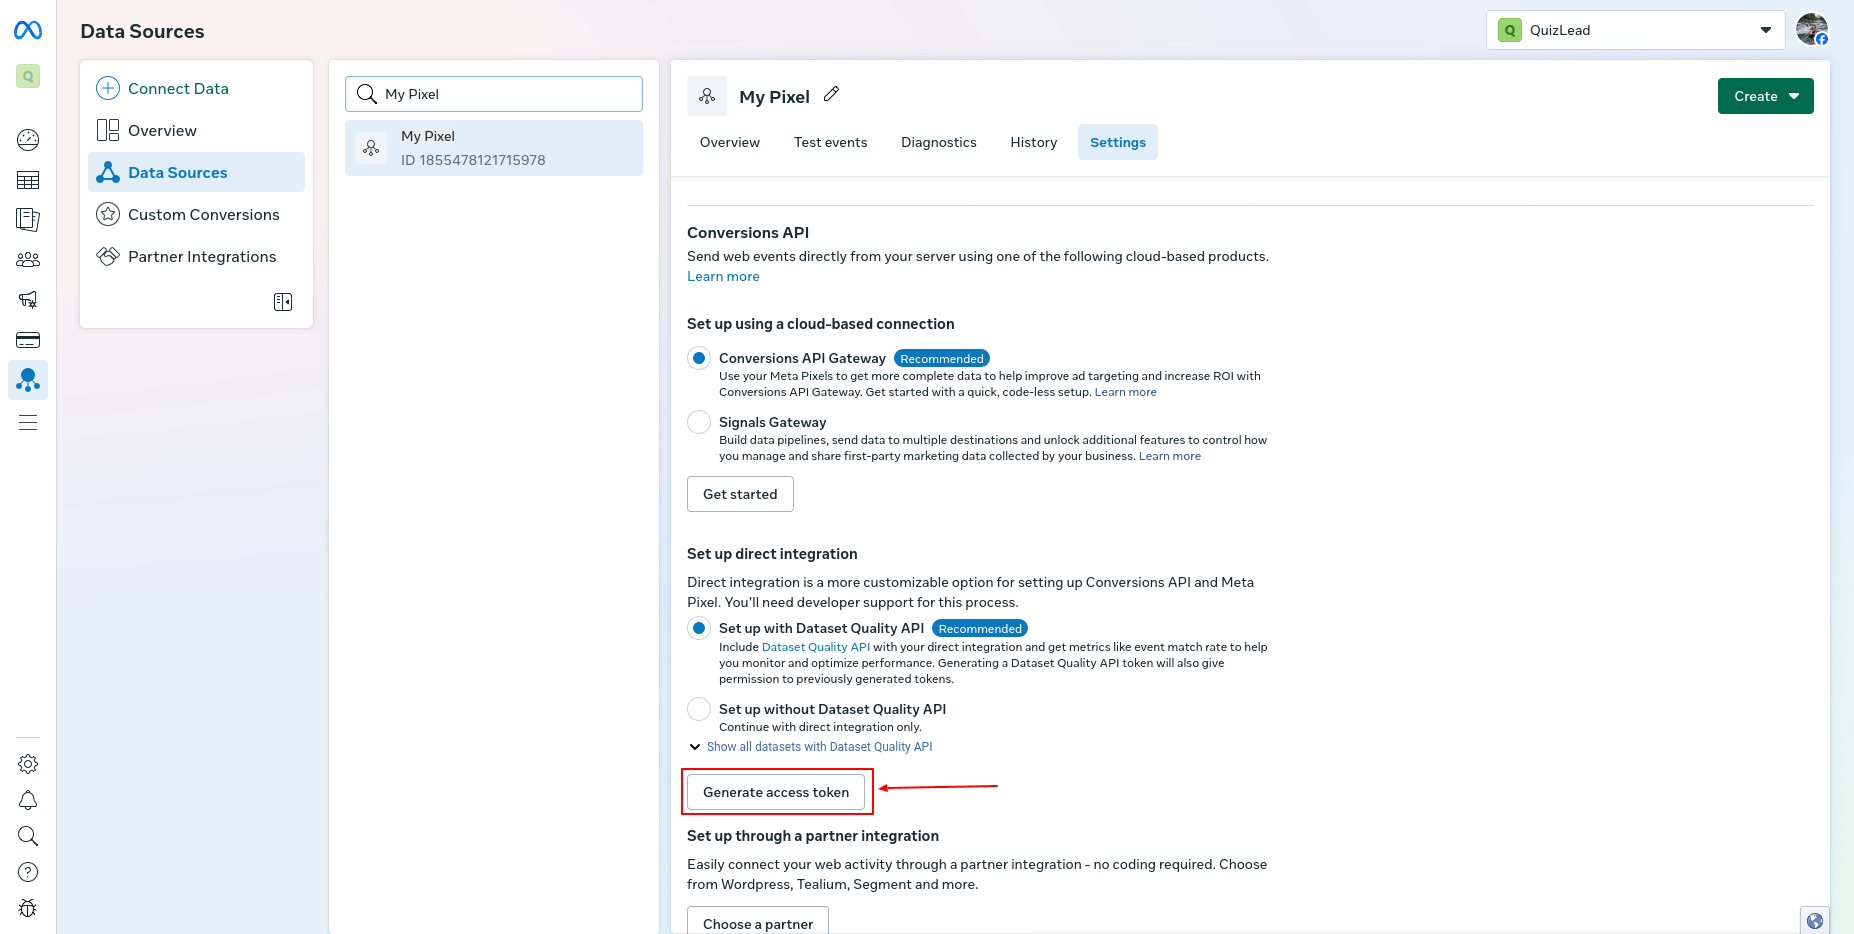This screenshot has height=934, width=1854.
Task: Expand the Create button dropdown
Action: click(x=1765, y=96)
